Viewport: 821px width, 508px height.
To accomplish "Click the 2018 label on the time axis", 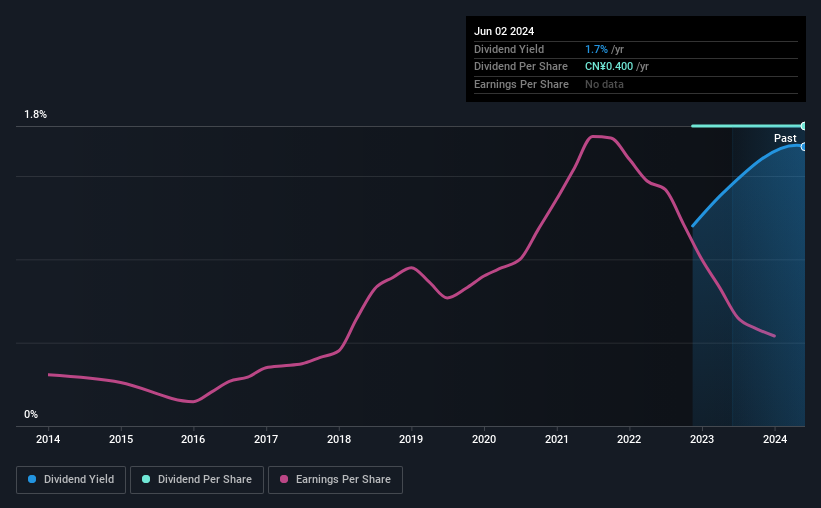I will click(x=339, y=439).
